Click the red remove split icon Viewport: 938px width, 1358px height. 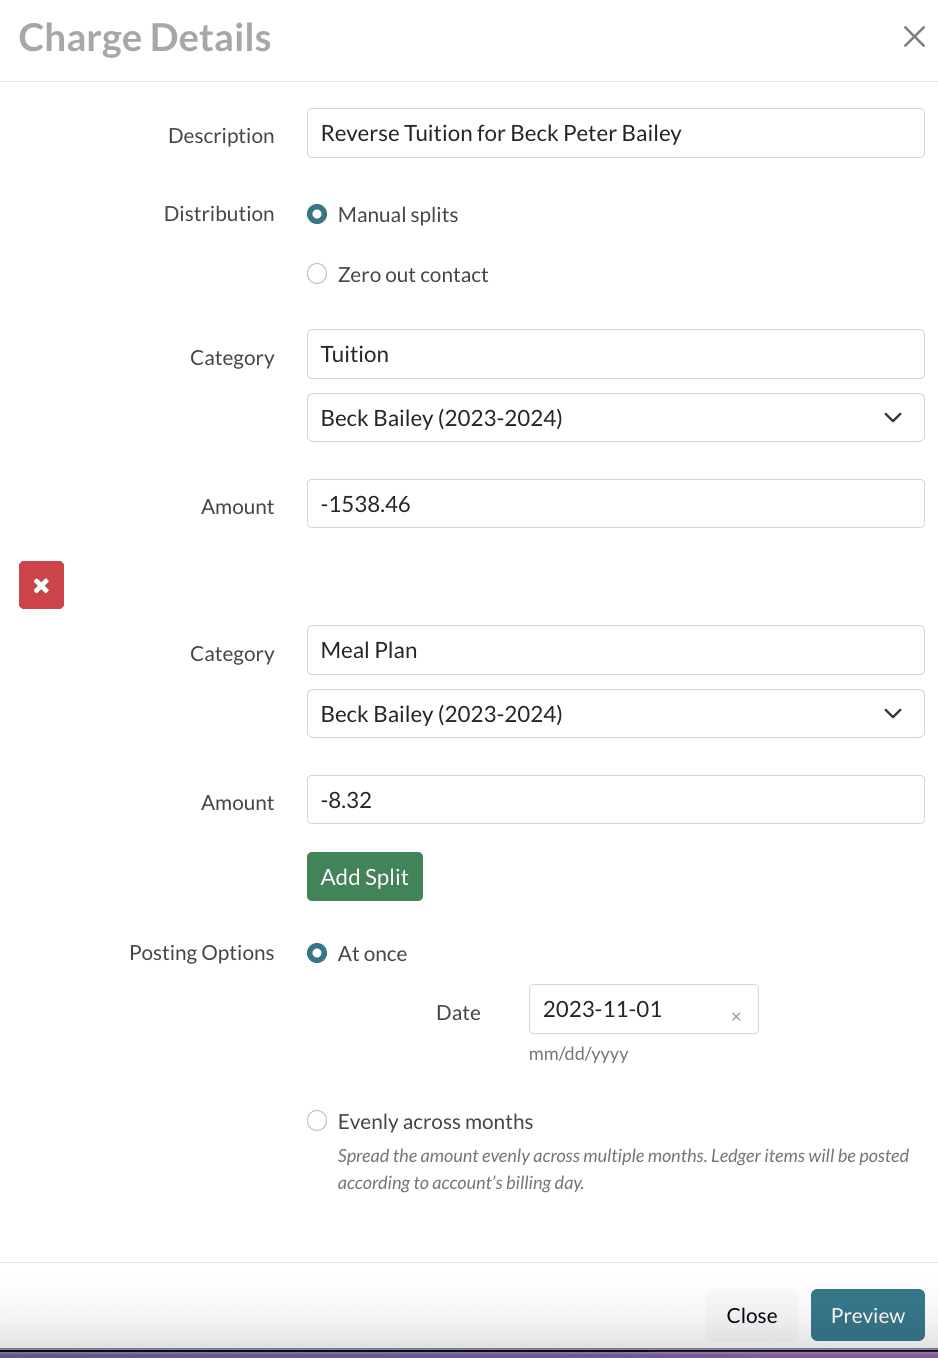tap(41, 585)
